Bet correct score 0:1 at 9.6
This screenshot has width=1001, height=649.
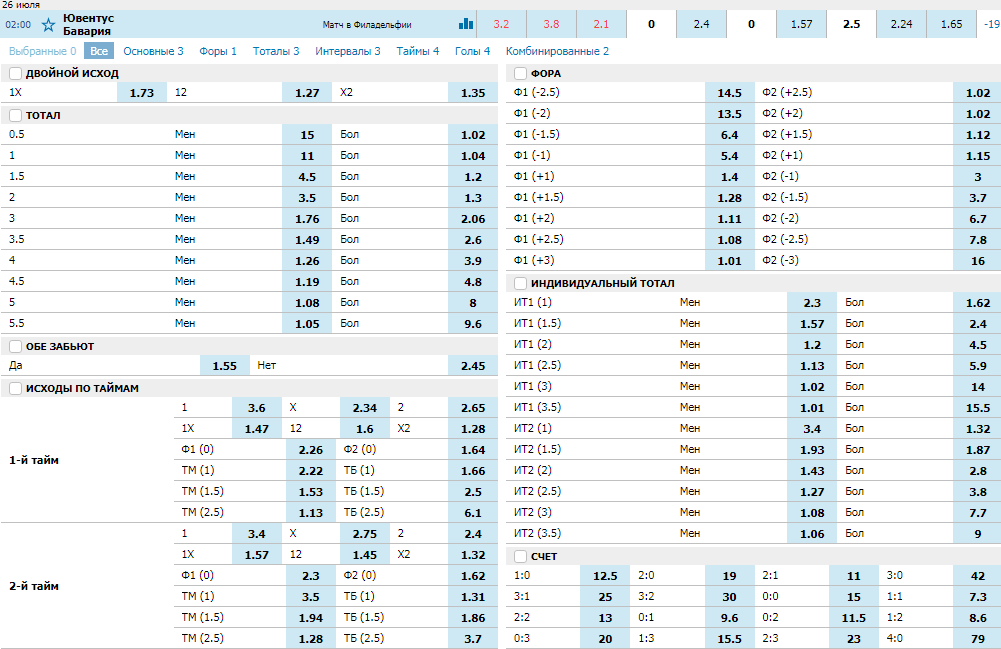click(730, 618)
